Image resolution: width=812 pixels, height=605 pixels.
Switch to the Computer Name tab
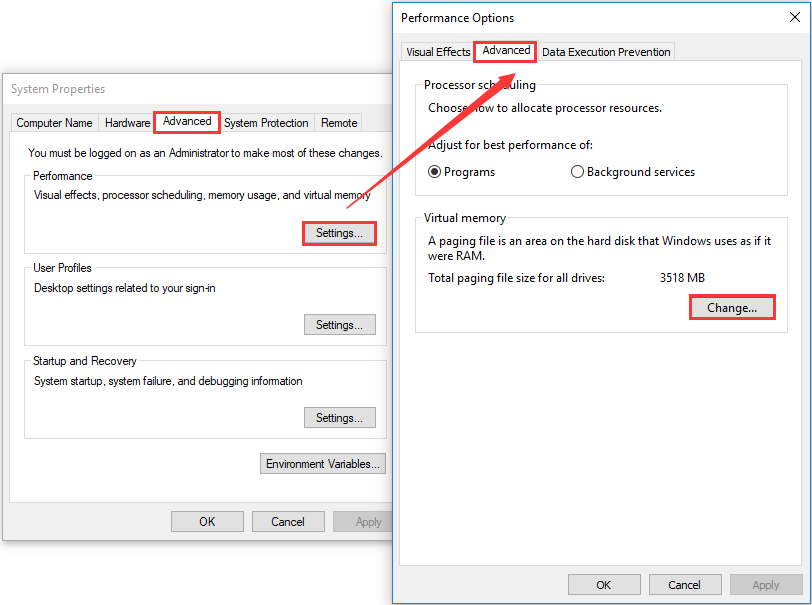tap(54, 122)
